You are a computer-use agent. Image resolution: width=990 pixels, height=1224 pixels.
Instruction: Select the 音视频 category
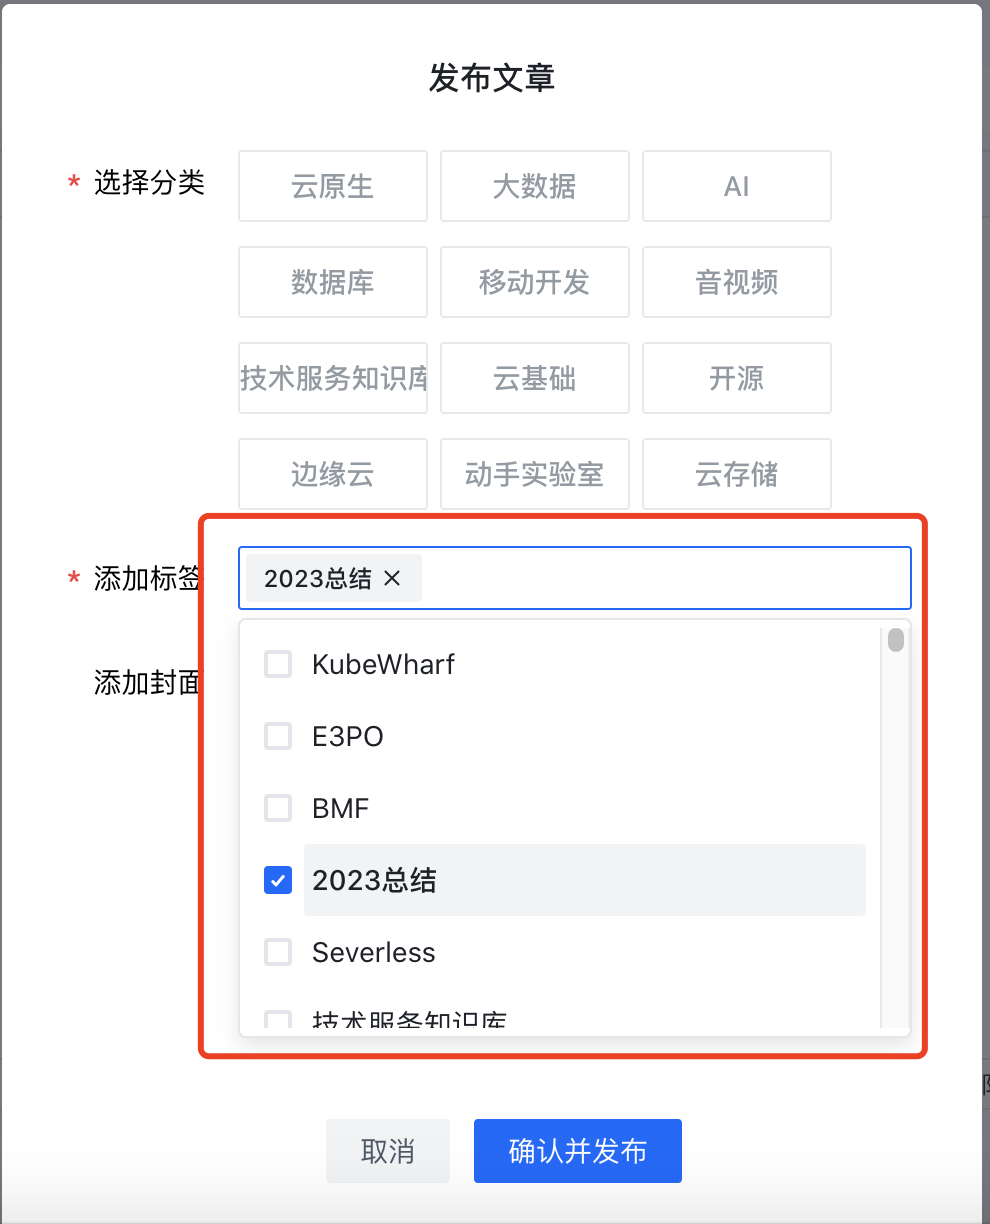click(x=737, y=282)
